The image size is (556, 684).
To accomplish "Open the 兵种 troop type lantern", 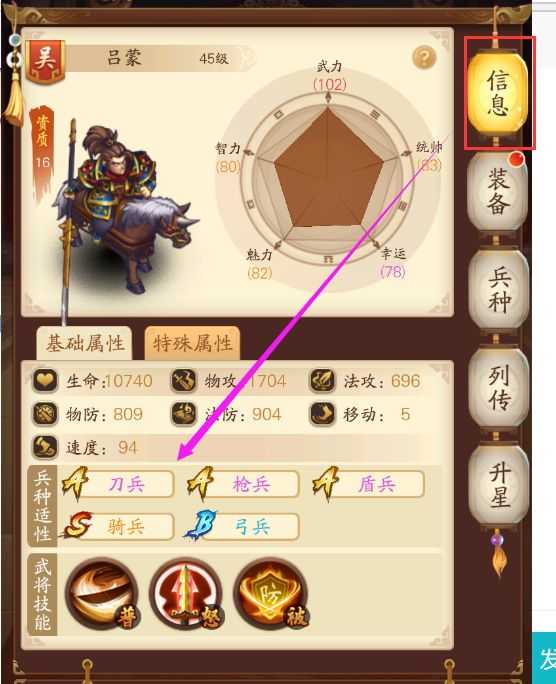I will coord(499,290).
